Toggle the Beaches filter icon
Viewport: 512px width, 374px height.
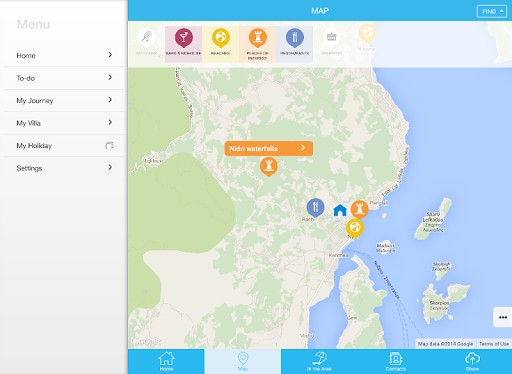220,44
